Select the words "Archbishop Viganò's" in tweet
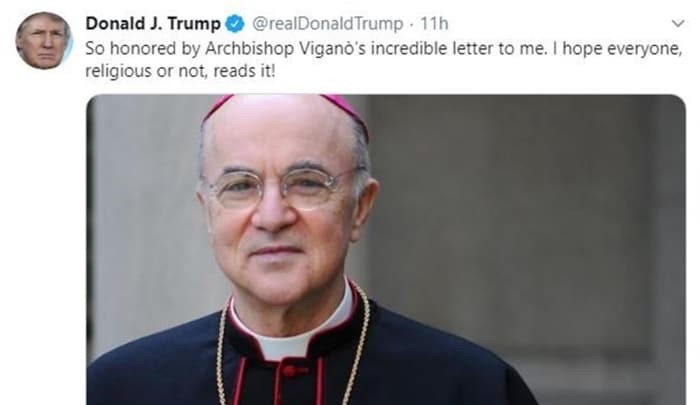 (286, 48)
